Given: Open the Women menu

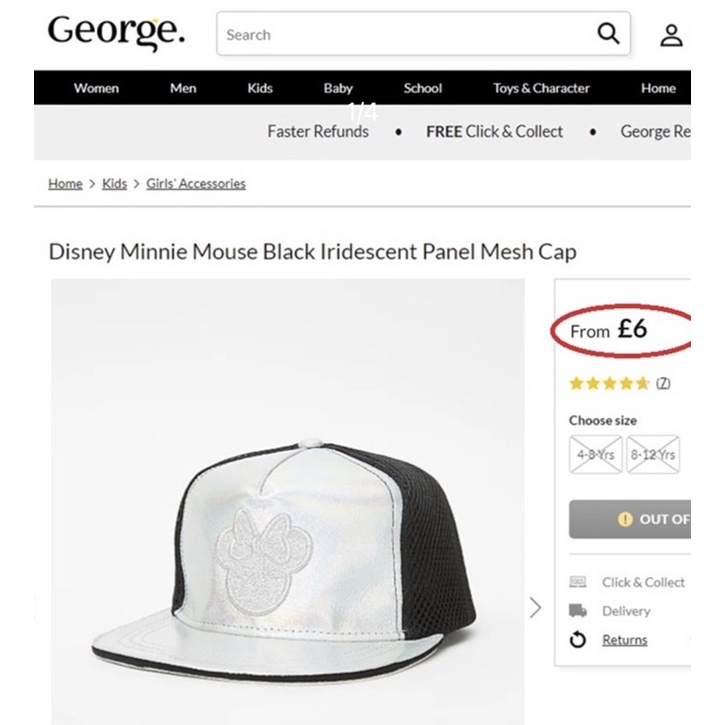Looking at the screenshot, I should [x=96, y=88].
